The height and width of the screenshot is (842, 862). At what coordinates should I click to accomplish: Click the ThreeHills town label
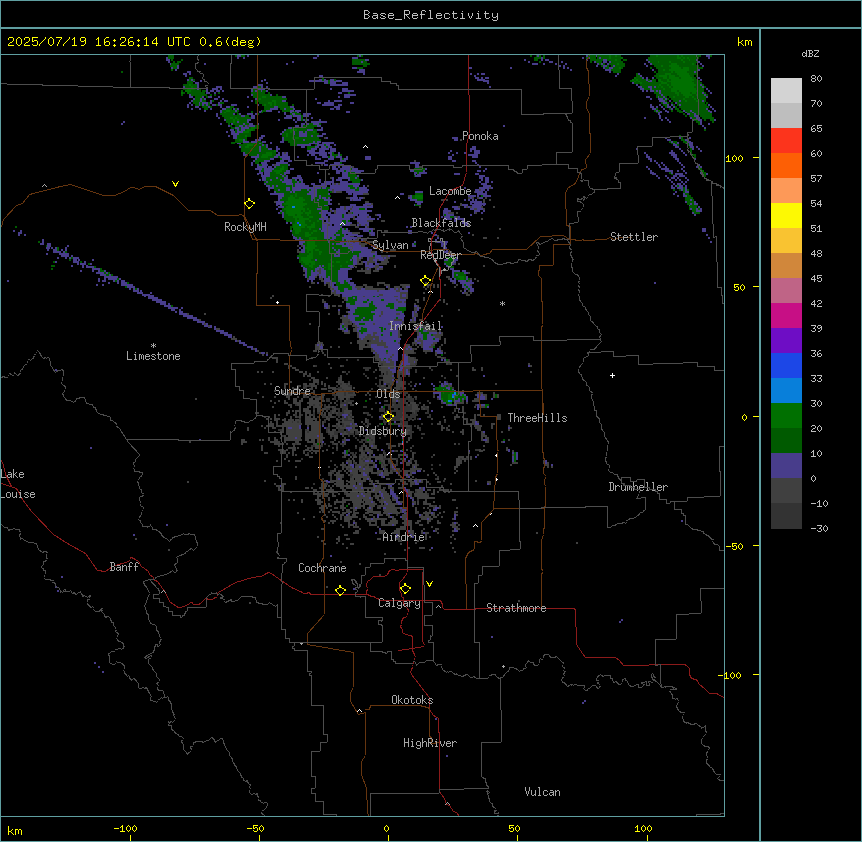tap(537, 418)
